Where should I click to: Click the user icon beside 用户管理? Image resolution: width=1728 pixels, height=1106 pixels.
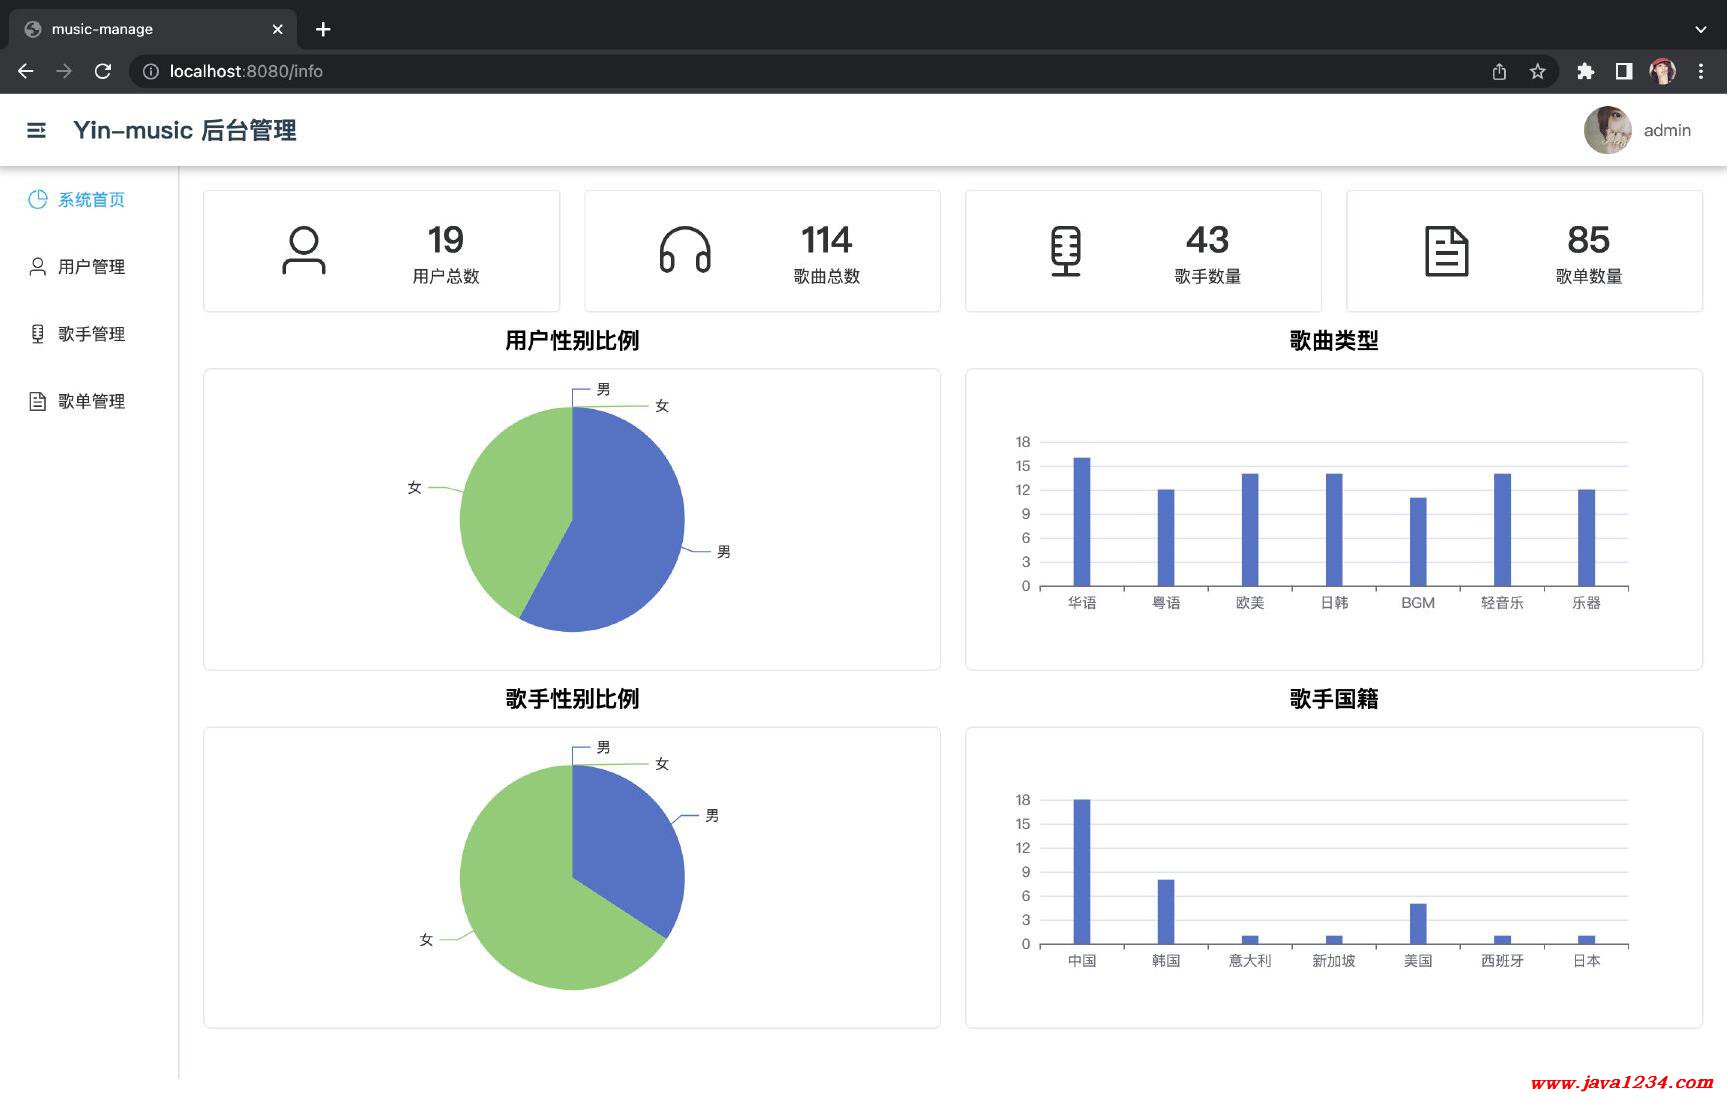tap(38, 266)
